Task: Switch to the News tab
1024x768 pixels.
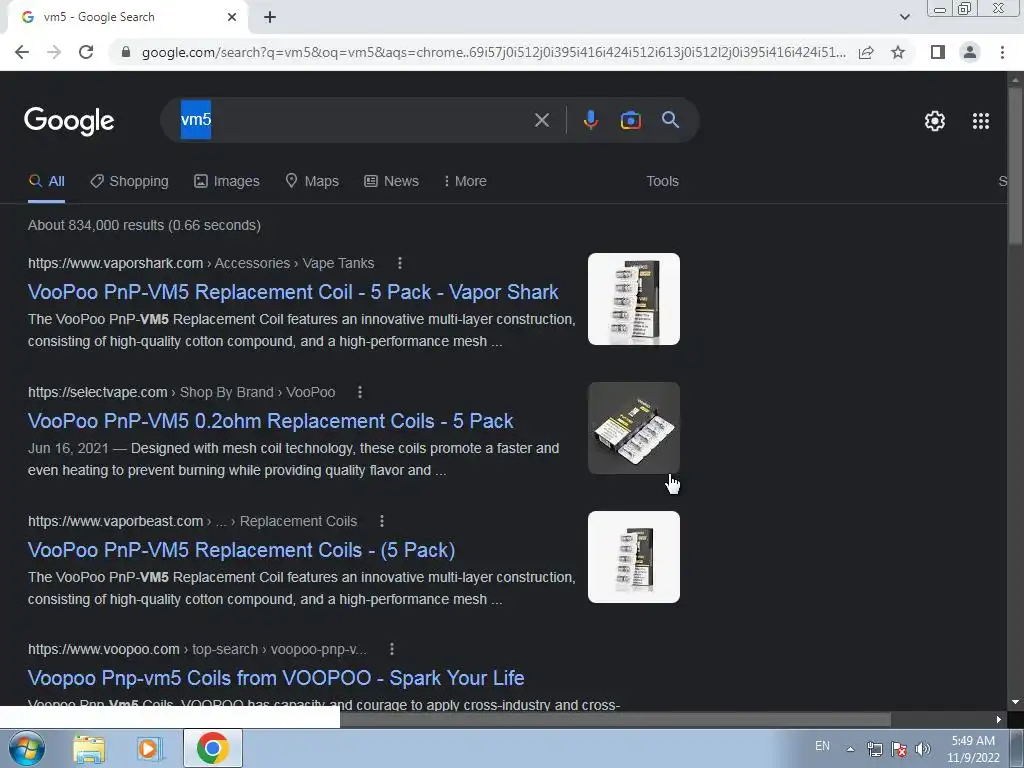Action: tap(391, 182)
